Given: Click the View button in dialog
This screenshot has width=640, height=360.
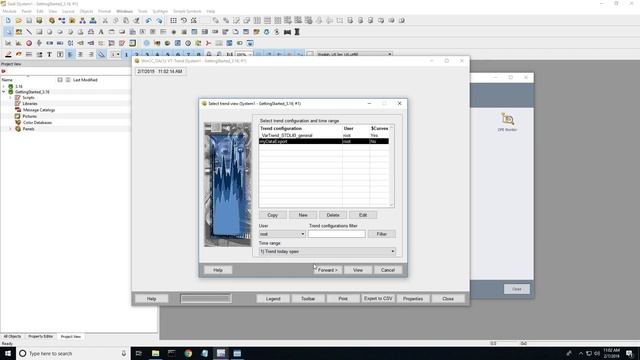Looking at the screenshot, I should [358, 270].
